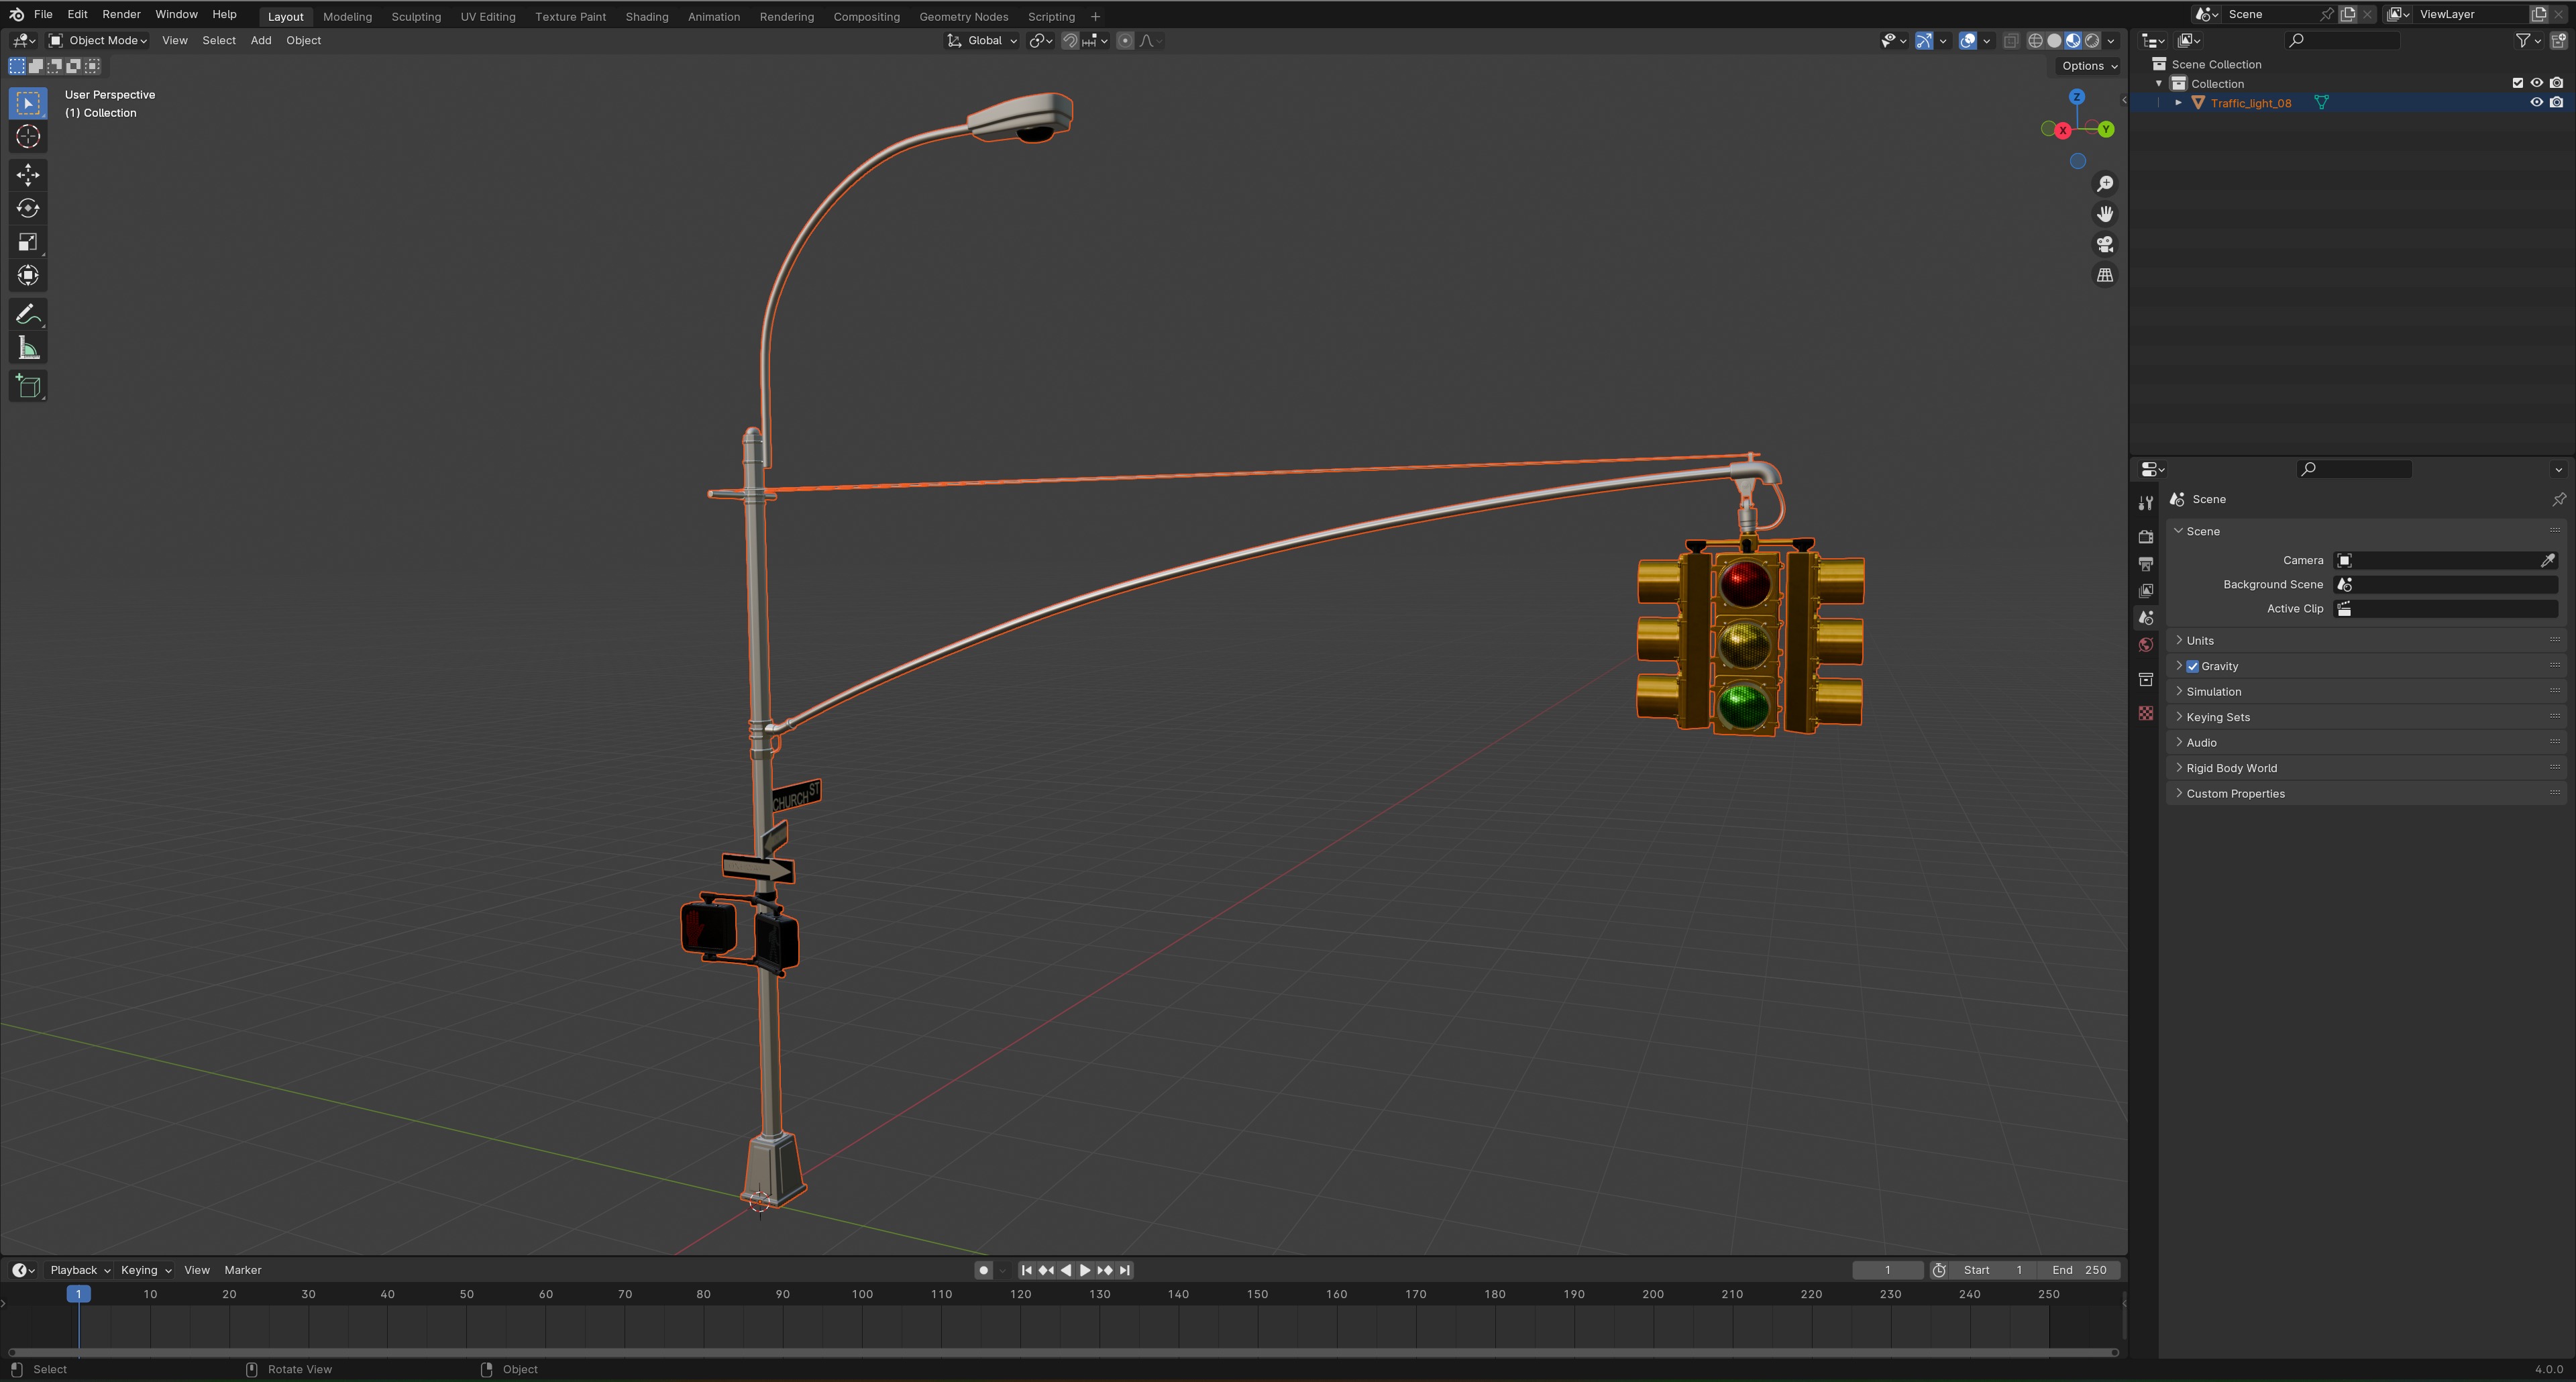2576x1382 pixels.
Task: Toggle the Gravity checkbox
Action: tap(2193, 666)
